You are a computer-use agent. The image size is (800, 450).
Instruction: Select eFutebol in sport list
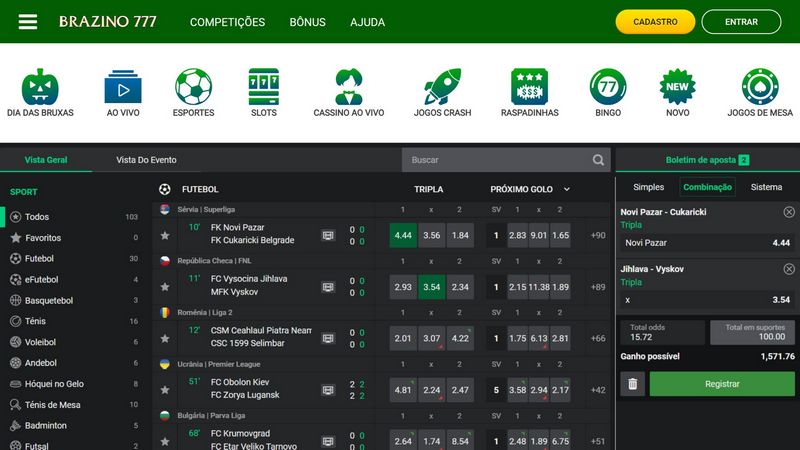point(74,280)
